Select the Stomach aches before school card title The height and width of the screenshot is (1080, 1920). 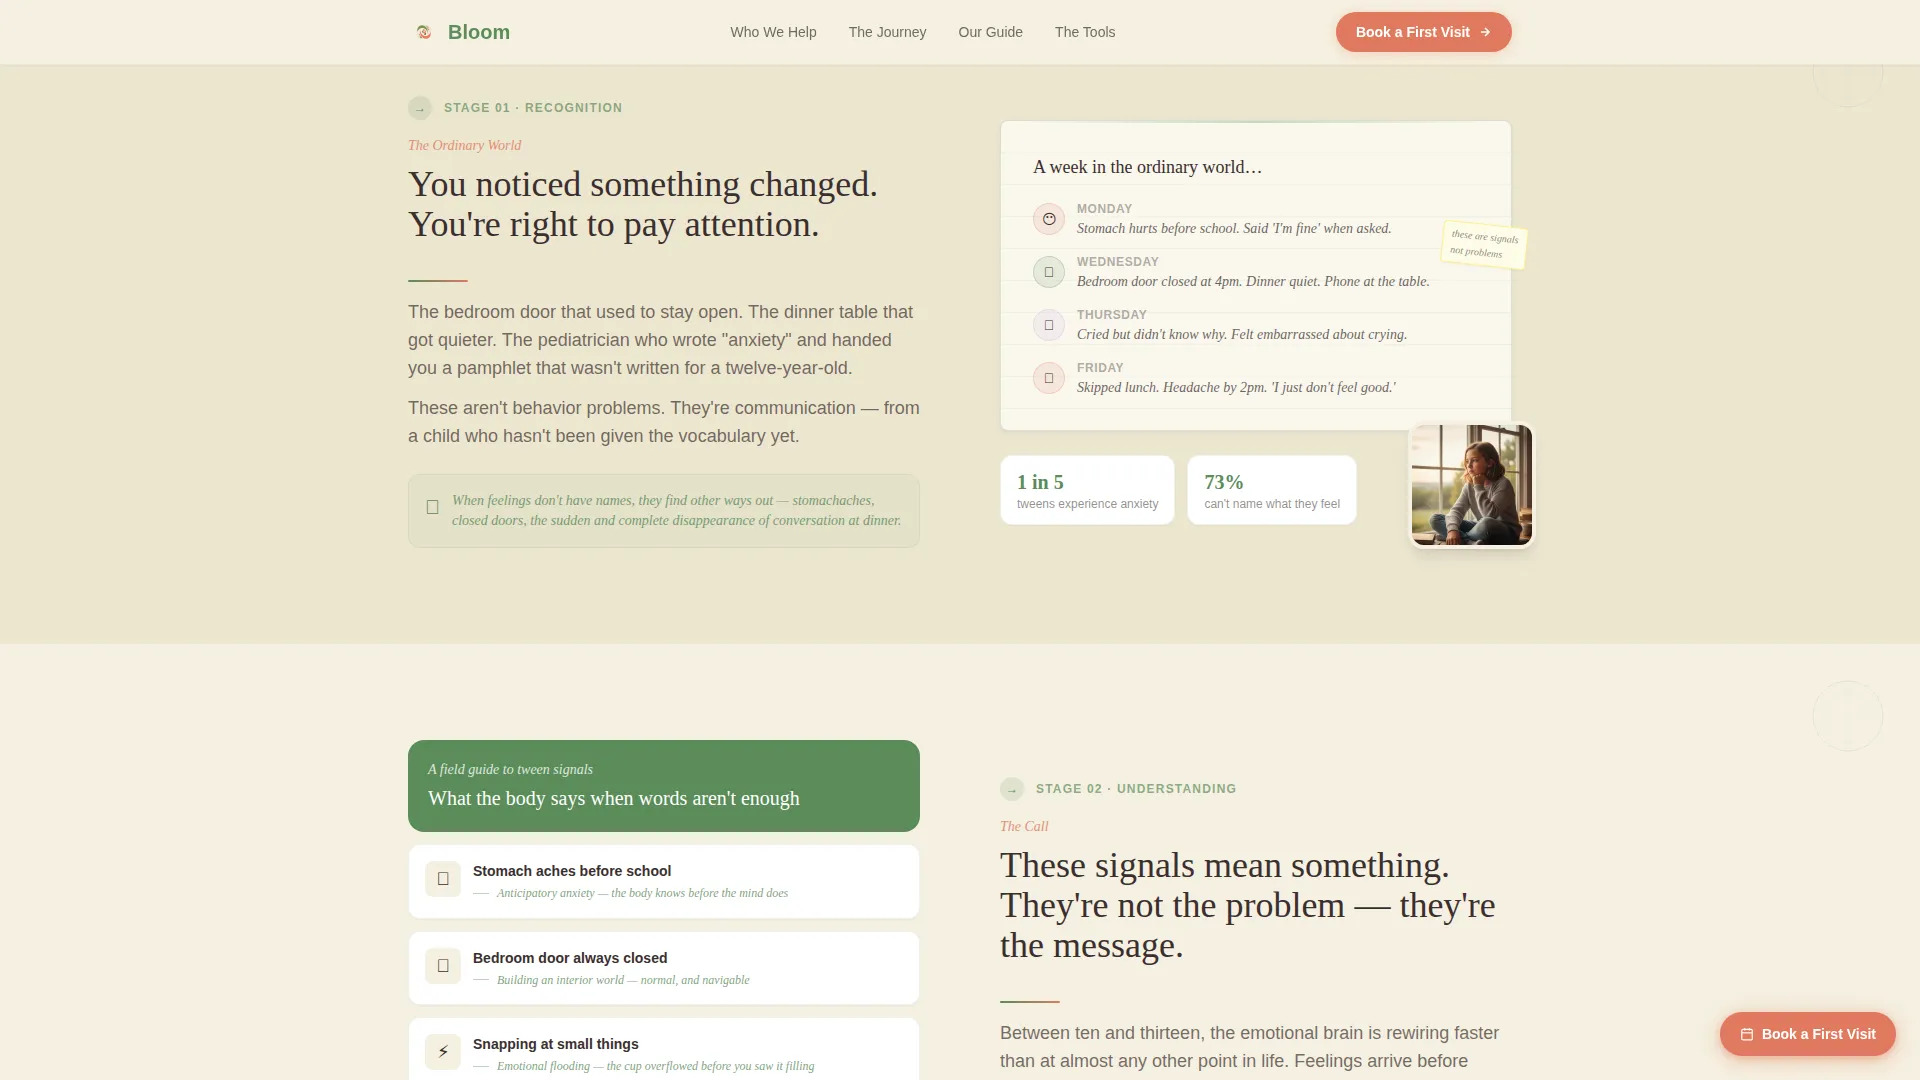(x=572, y=871)
